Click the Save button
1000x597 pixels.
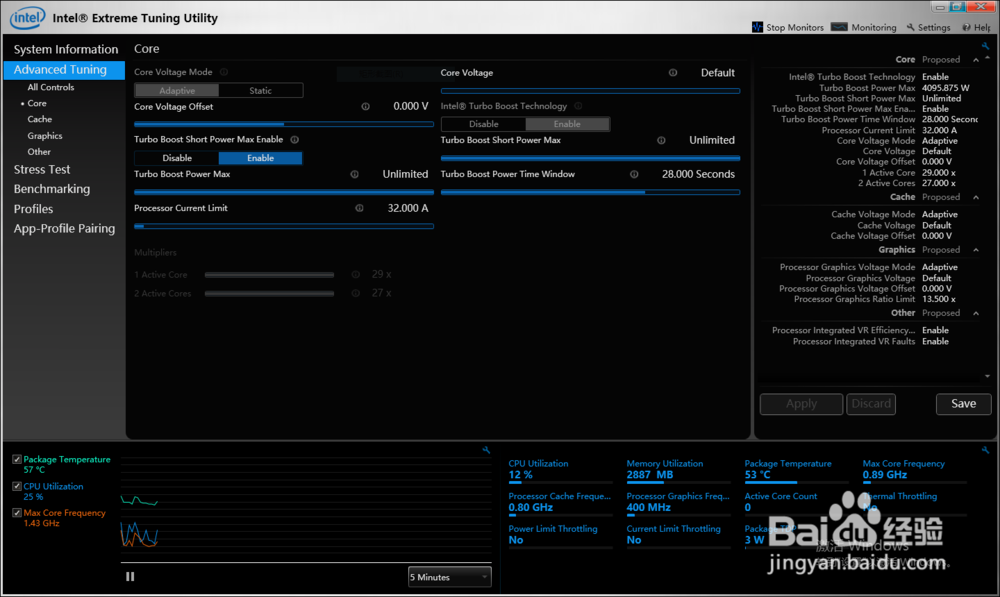click(x=963, y=404)
